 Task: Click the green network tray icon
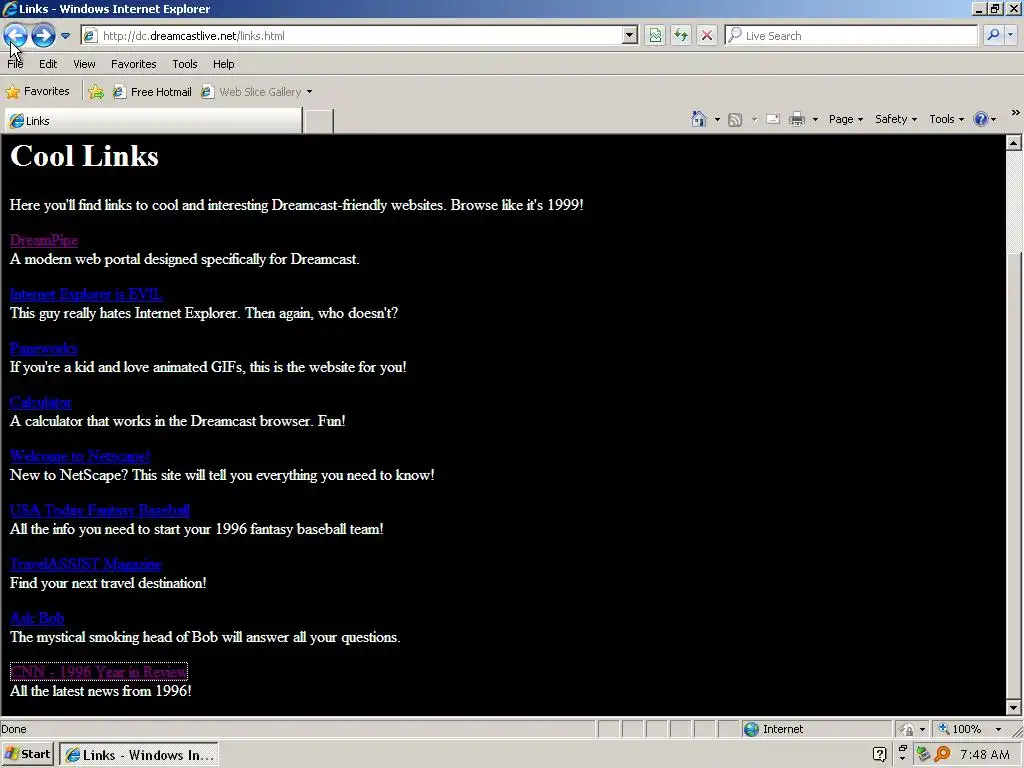click(x=923, y=755)
